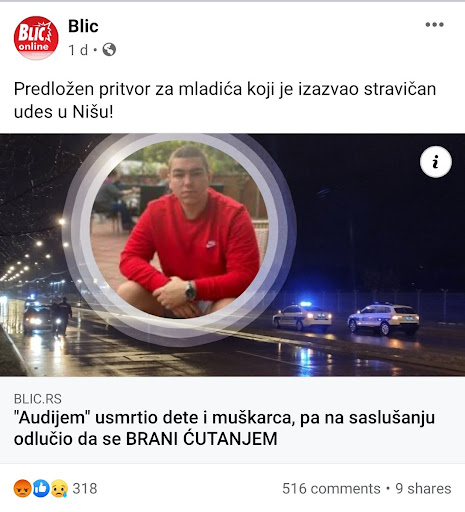Click the police cars in article image
This screenshot has height=512, width=465.
tap(346, 318)
